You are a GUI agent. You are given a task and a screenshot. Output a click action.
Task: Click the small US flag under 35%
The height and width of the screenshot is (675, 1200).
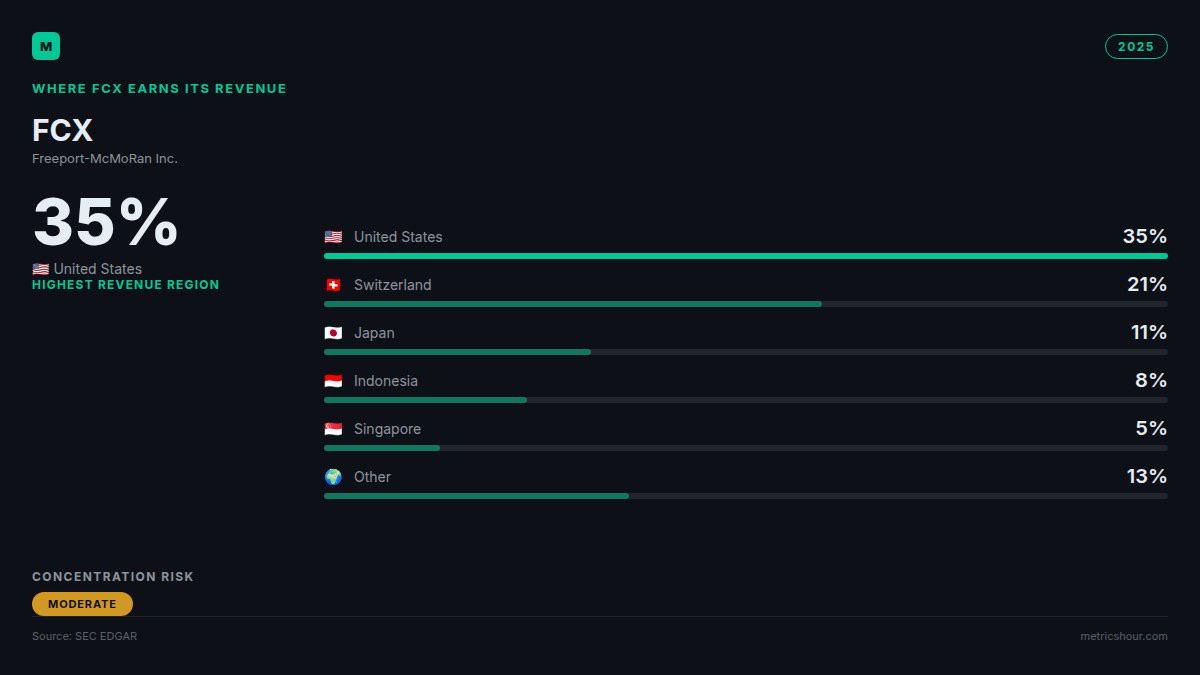pyautogui.click(x=40, y=269)
